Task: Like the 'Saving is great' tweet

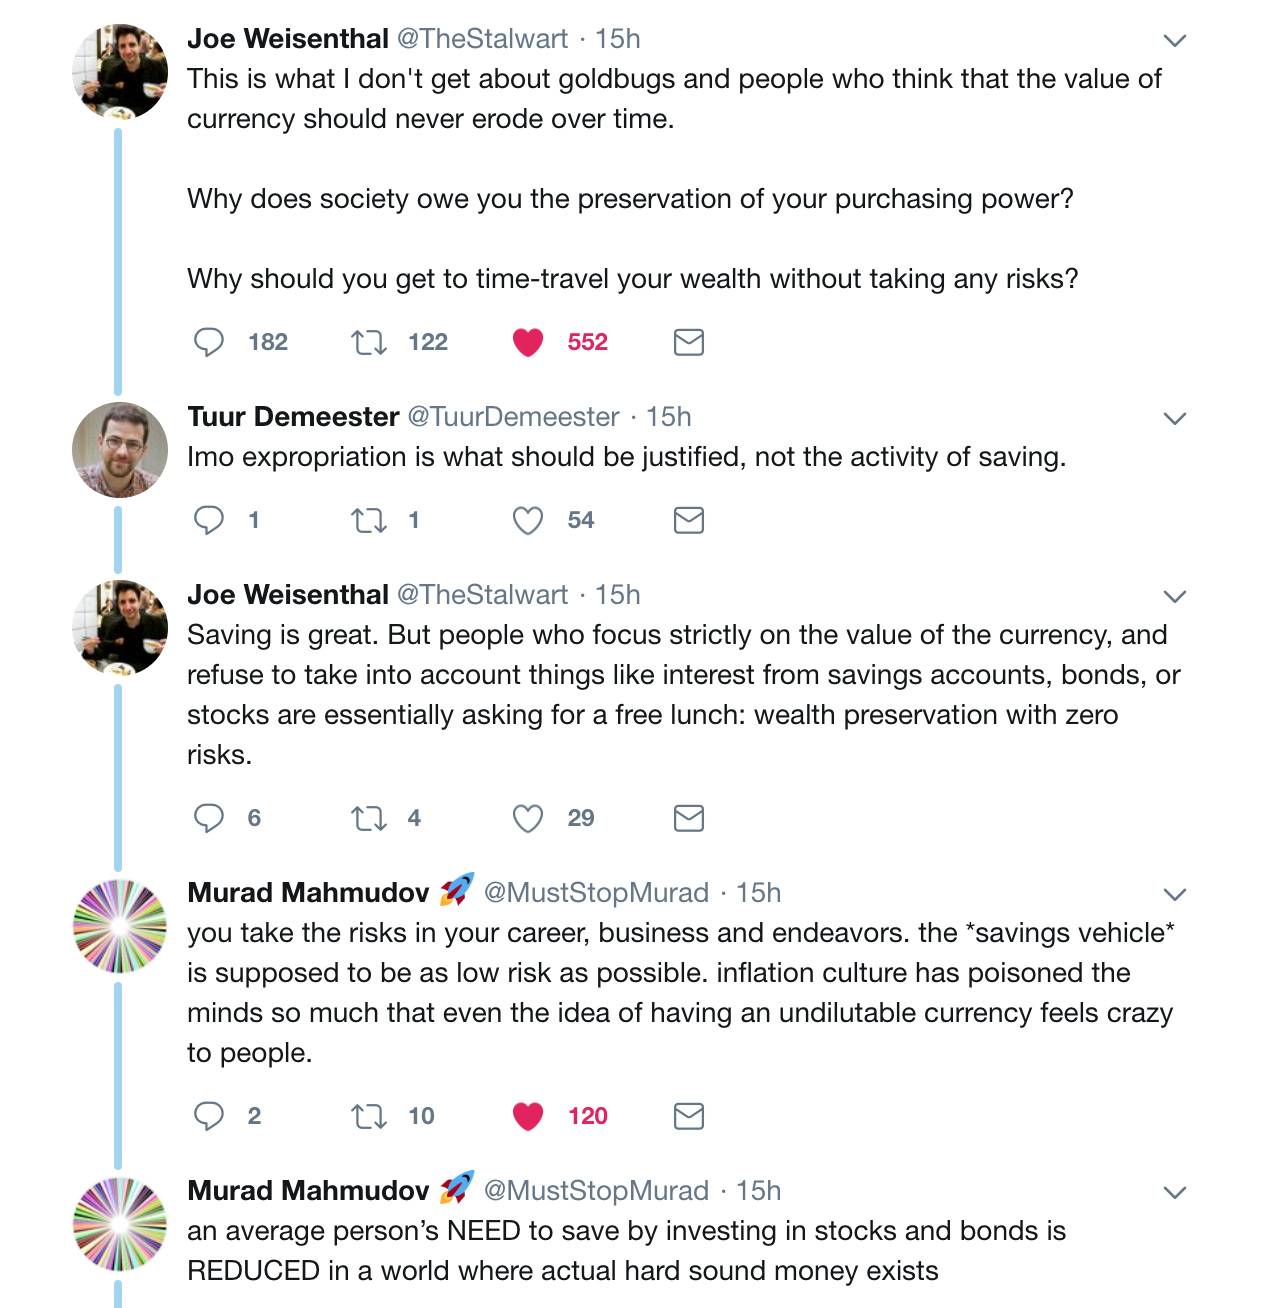Action: tap(528, 819)
